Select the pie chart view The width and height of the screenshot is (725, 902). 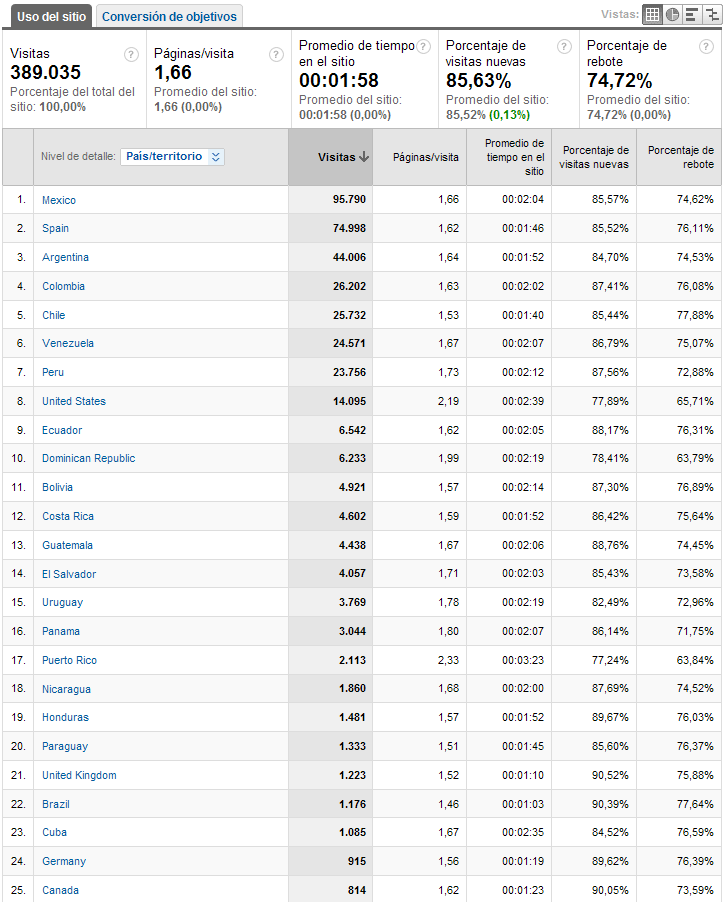pyautogui.click(x=672, y=14)
